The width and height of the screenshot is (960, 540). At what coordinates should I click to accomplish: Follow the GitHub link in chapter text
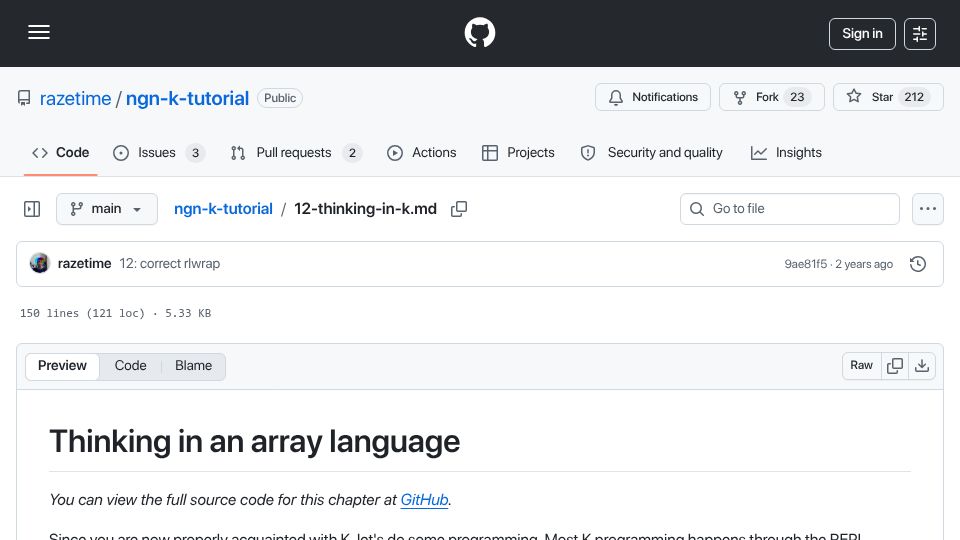point(424,500)
